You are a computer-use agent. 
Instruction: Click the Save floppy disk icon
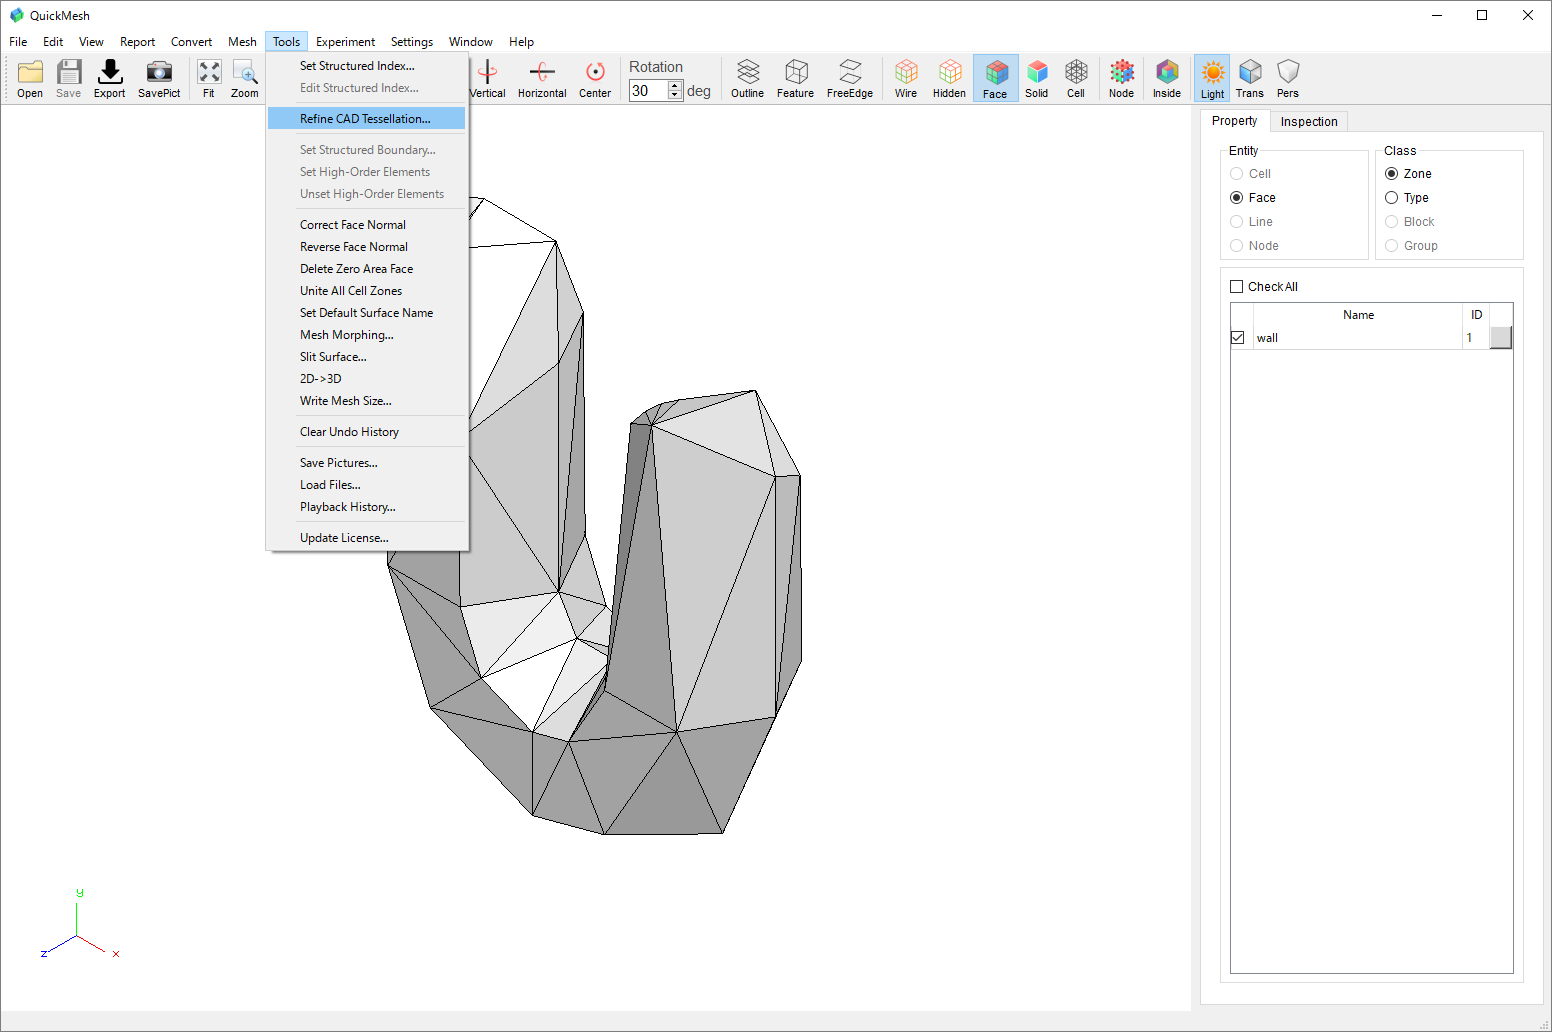pos(68,78)
